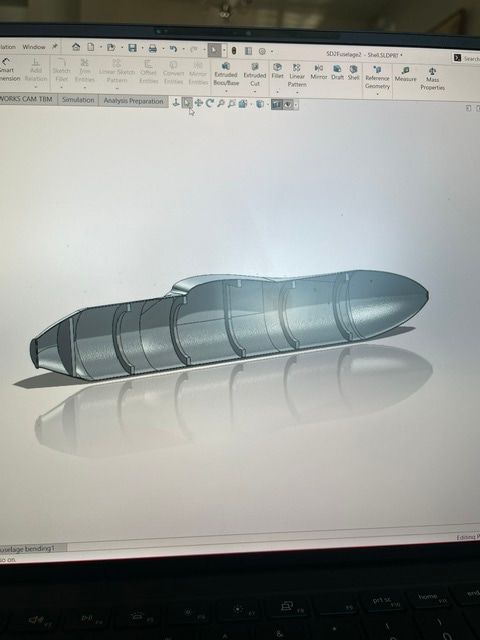The width and height of the screenshot is (480, 640).
Task: Launch the Measure tool
Action: pyautogui.click(x=405, y=74)
